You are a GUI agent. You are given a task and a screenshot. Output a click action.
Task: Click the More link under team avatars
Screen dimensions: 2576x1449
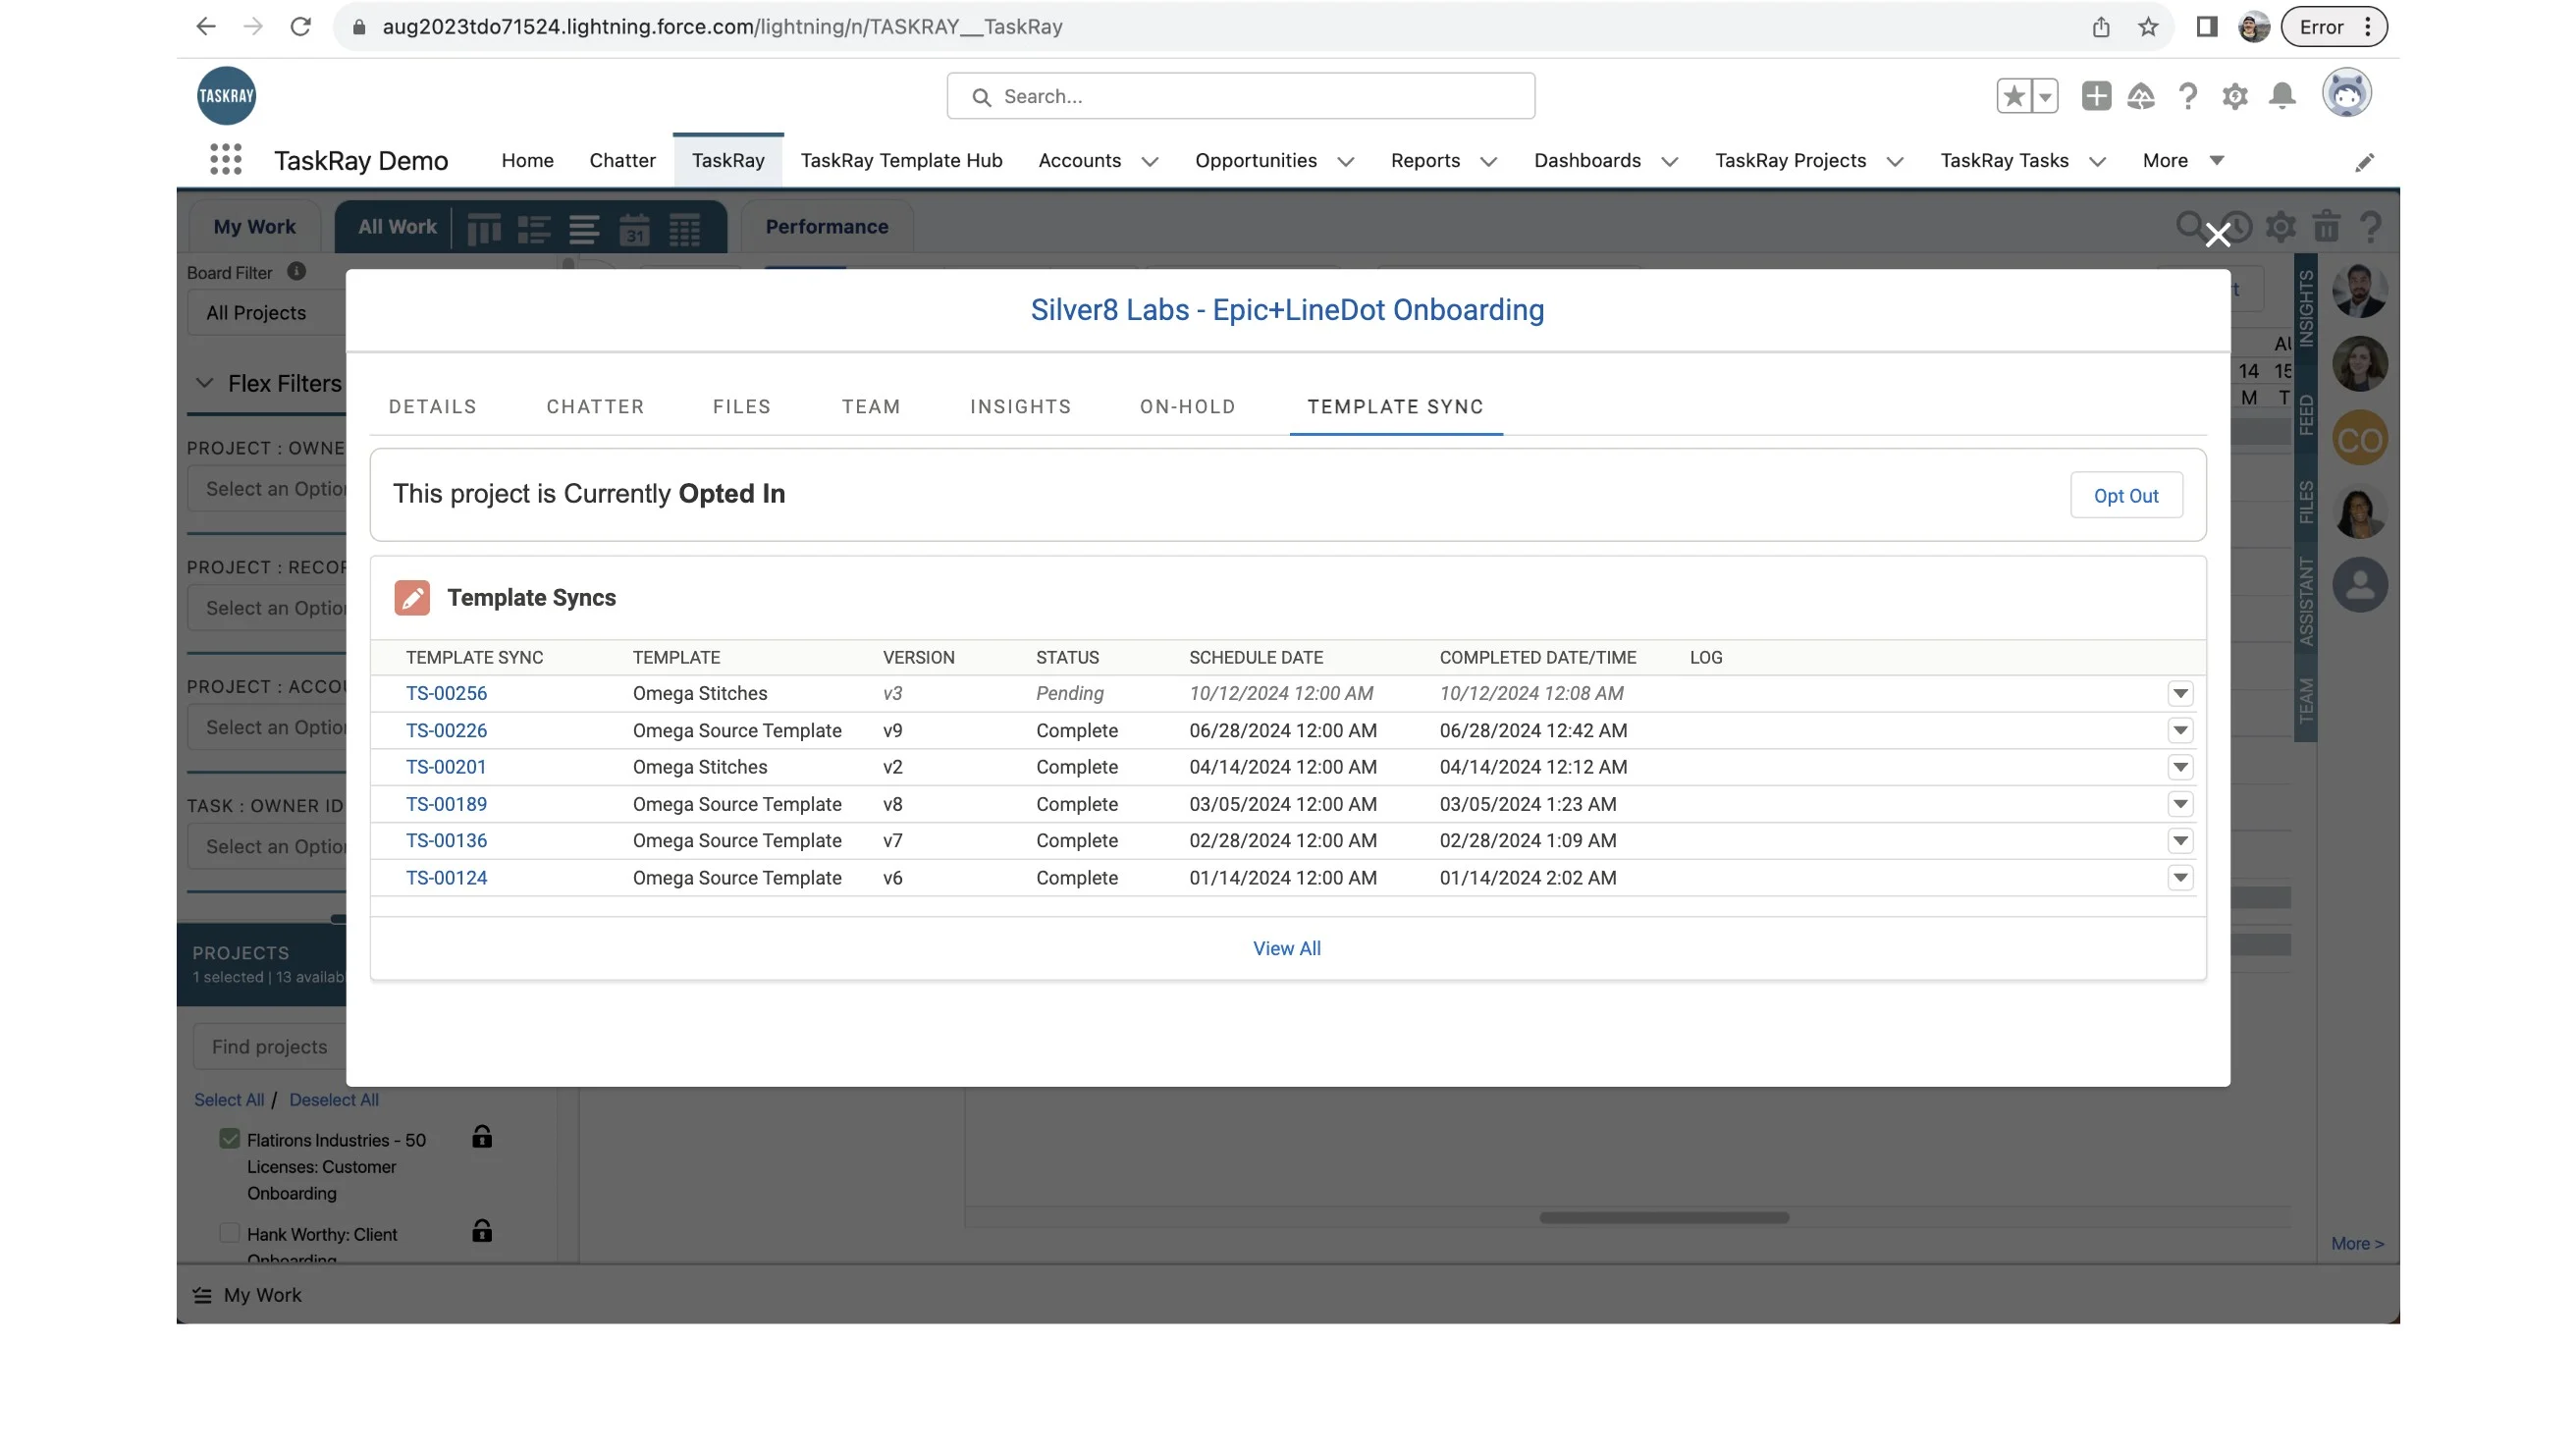coord(2357,1243)
